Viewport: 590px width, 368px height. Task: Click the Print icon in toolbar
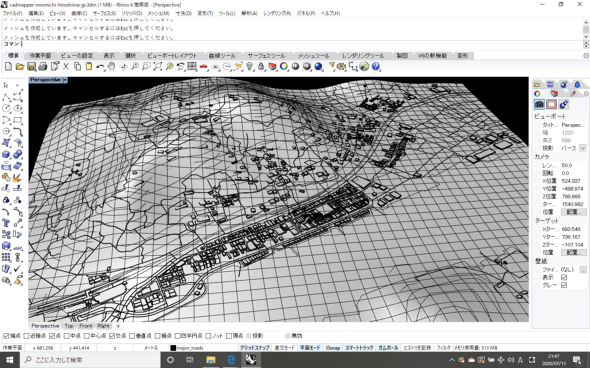(43, 67)
